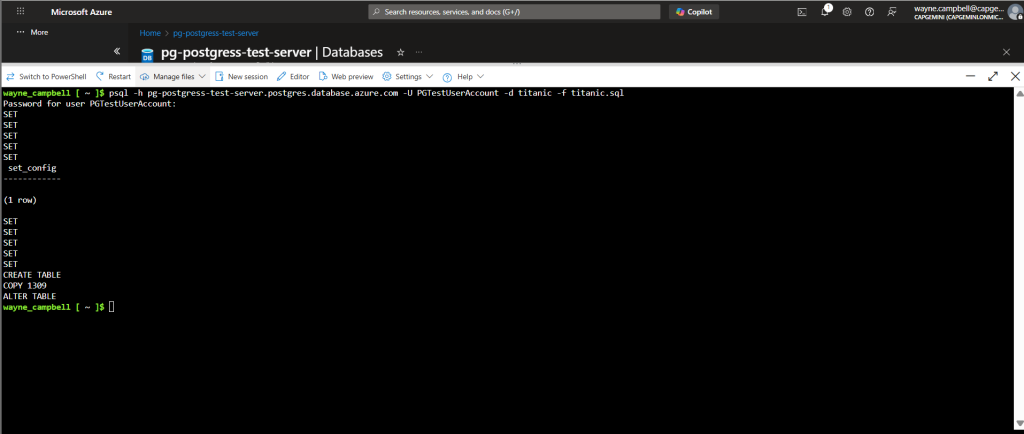Go to the Home breadcrumb link
Viewport: 1024px width, 434px height.
click(150, 33)
